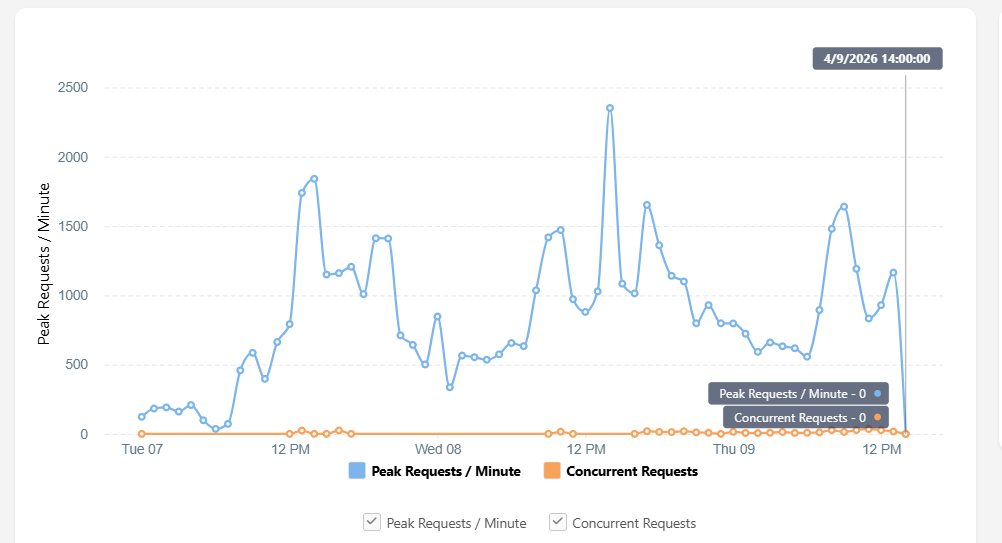Click the 12 PM label between Tue 07 and Wed 08
Screen dimensions: 1002x543
click(290, 449)
